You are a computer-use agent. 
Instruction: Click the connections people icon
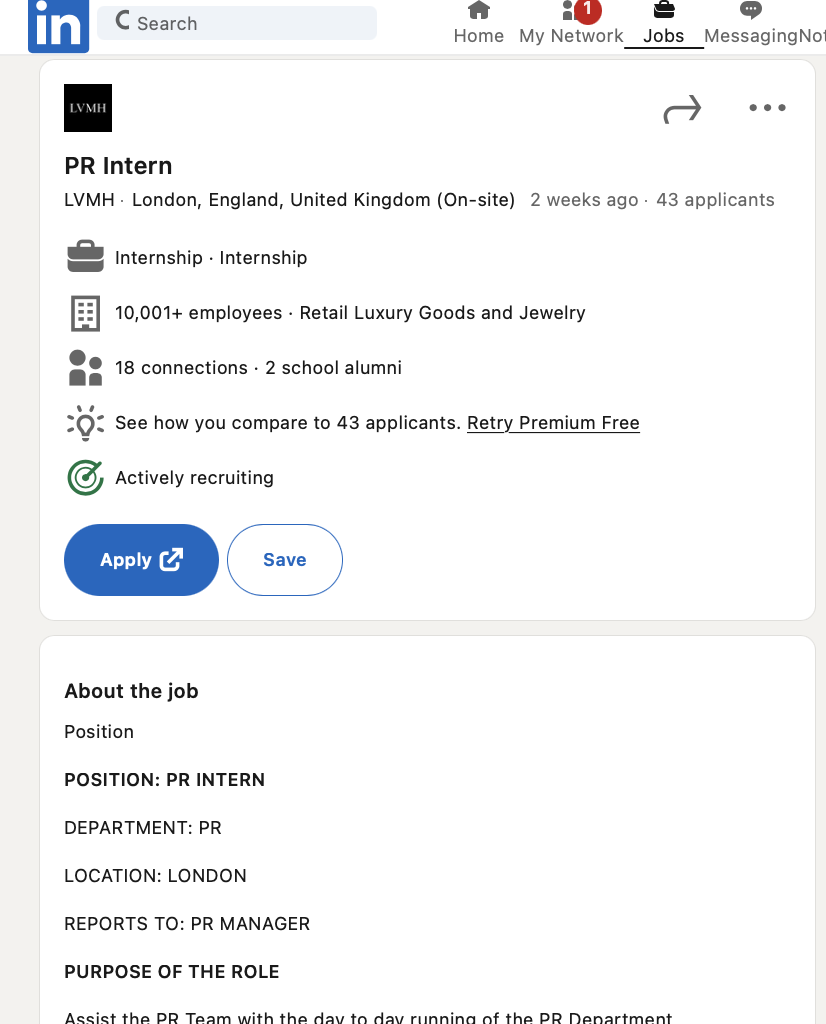86,368
